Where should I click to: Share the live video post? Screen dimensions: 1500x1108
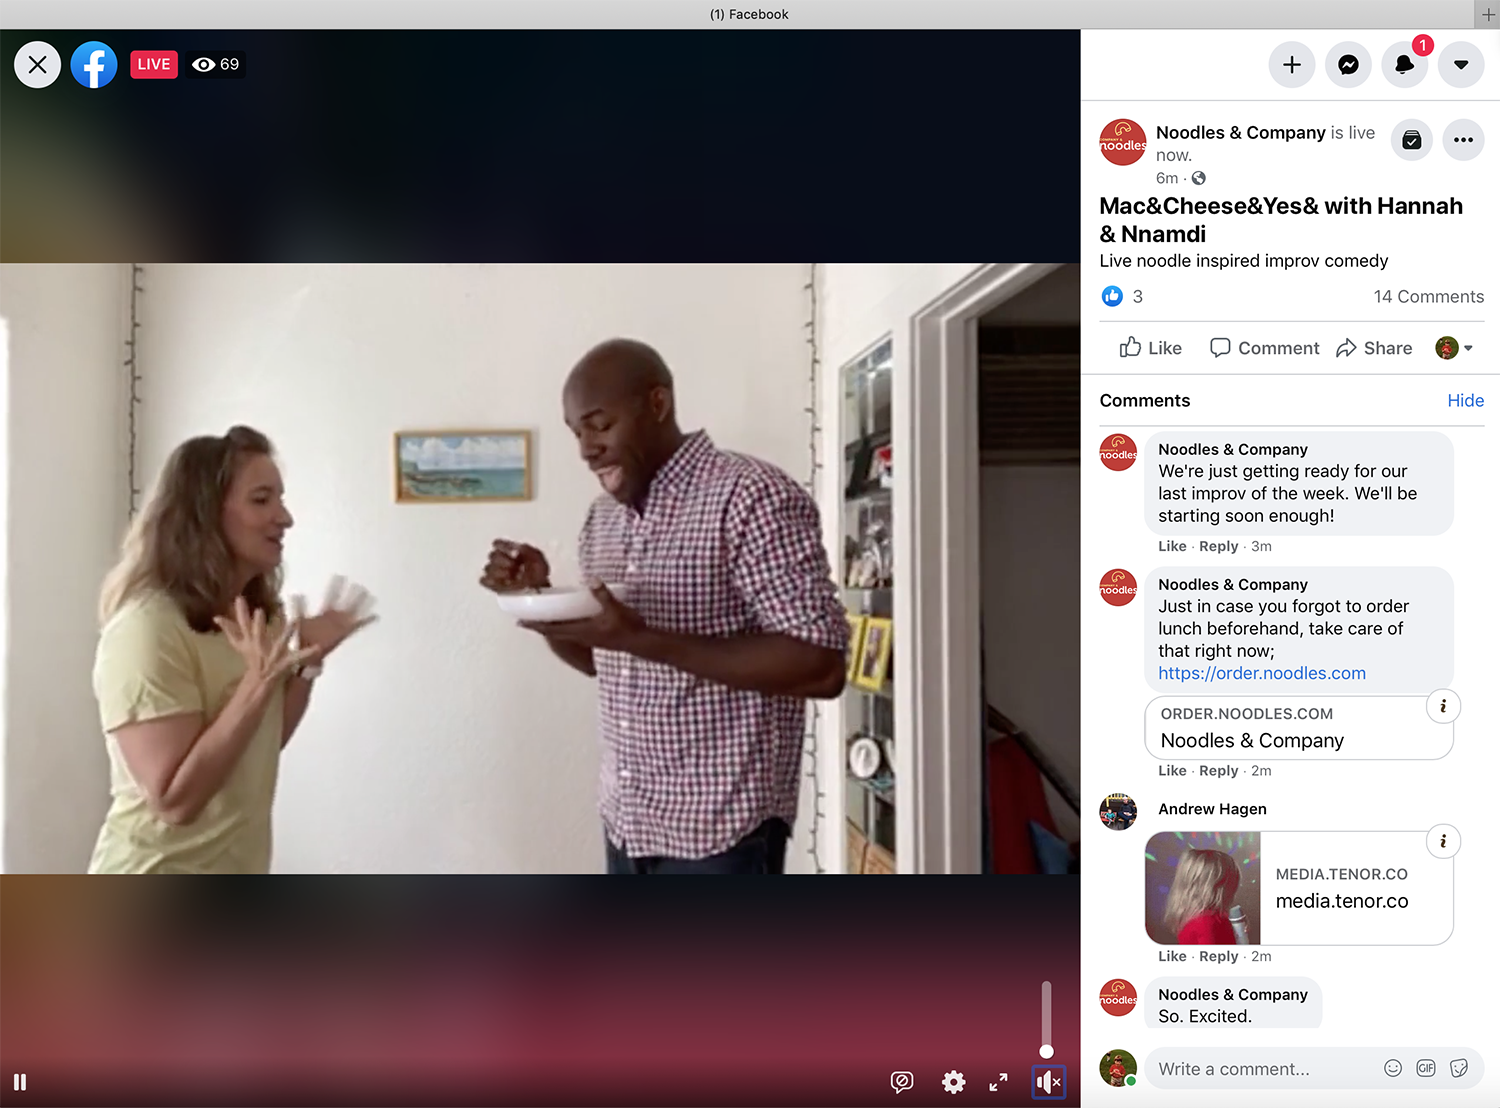point(1374,348)
